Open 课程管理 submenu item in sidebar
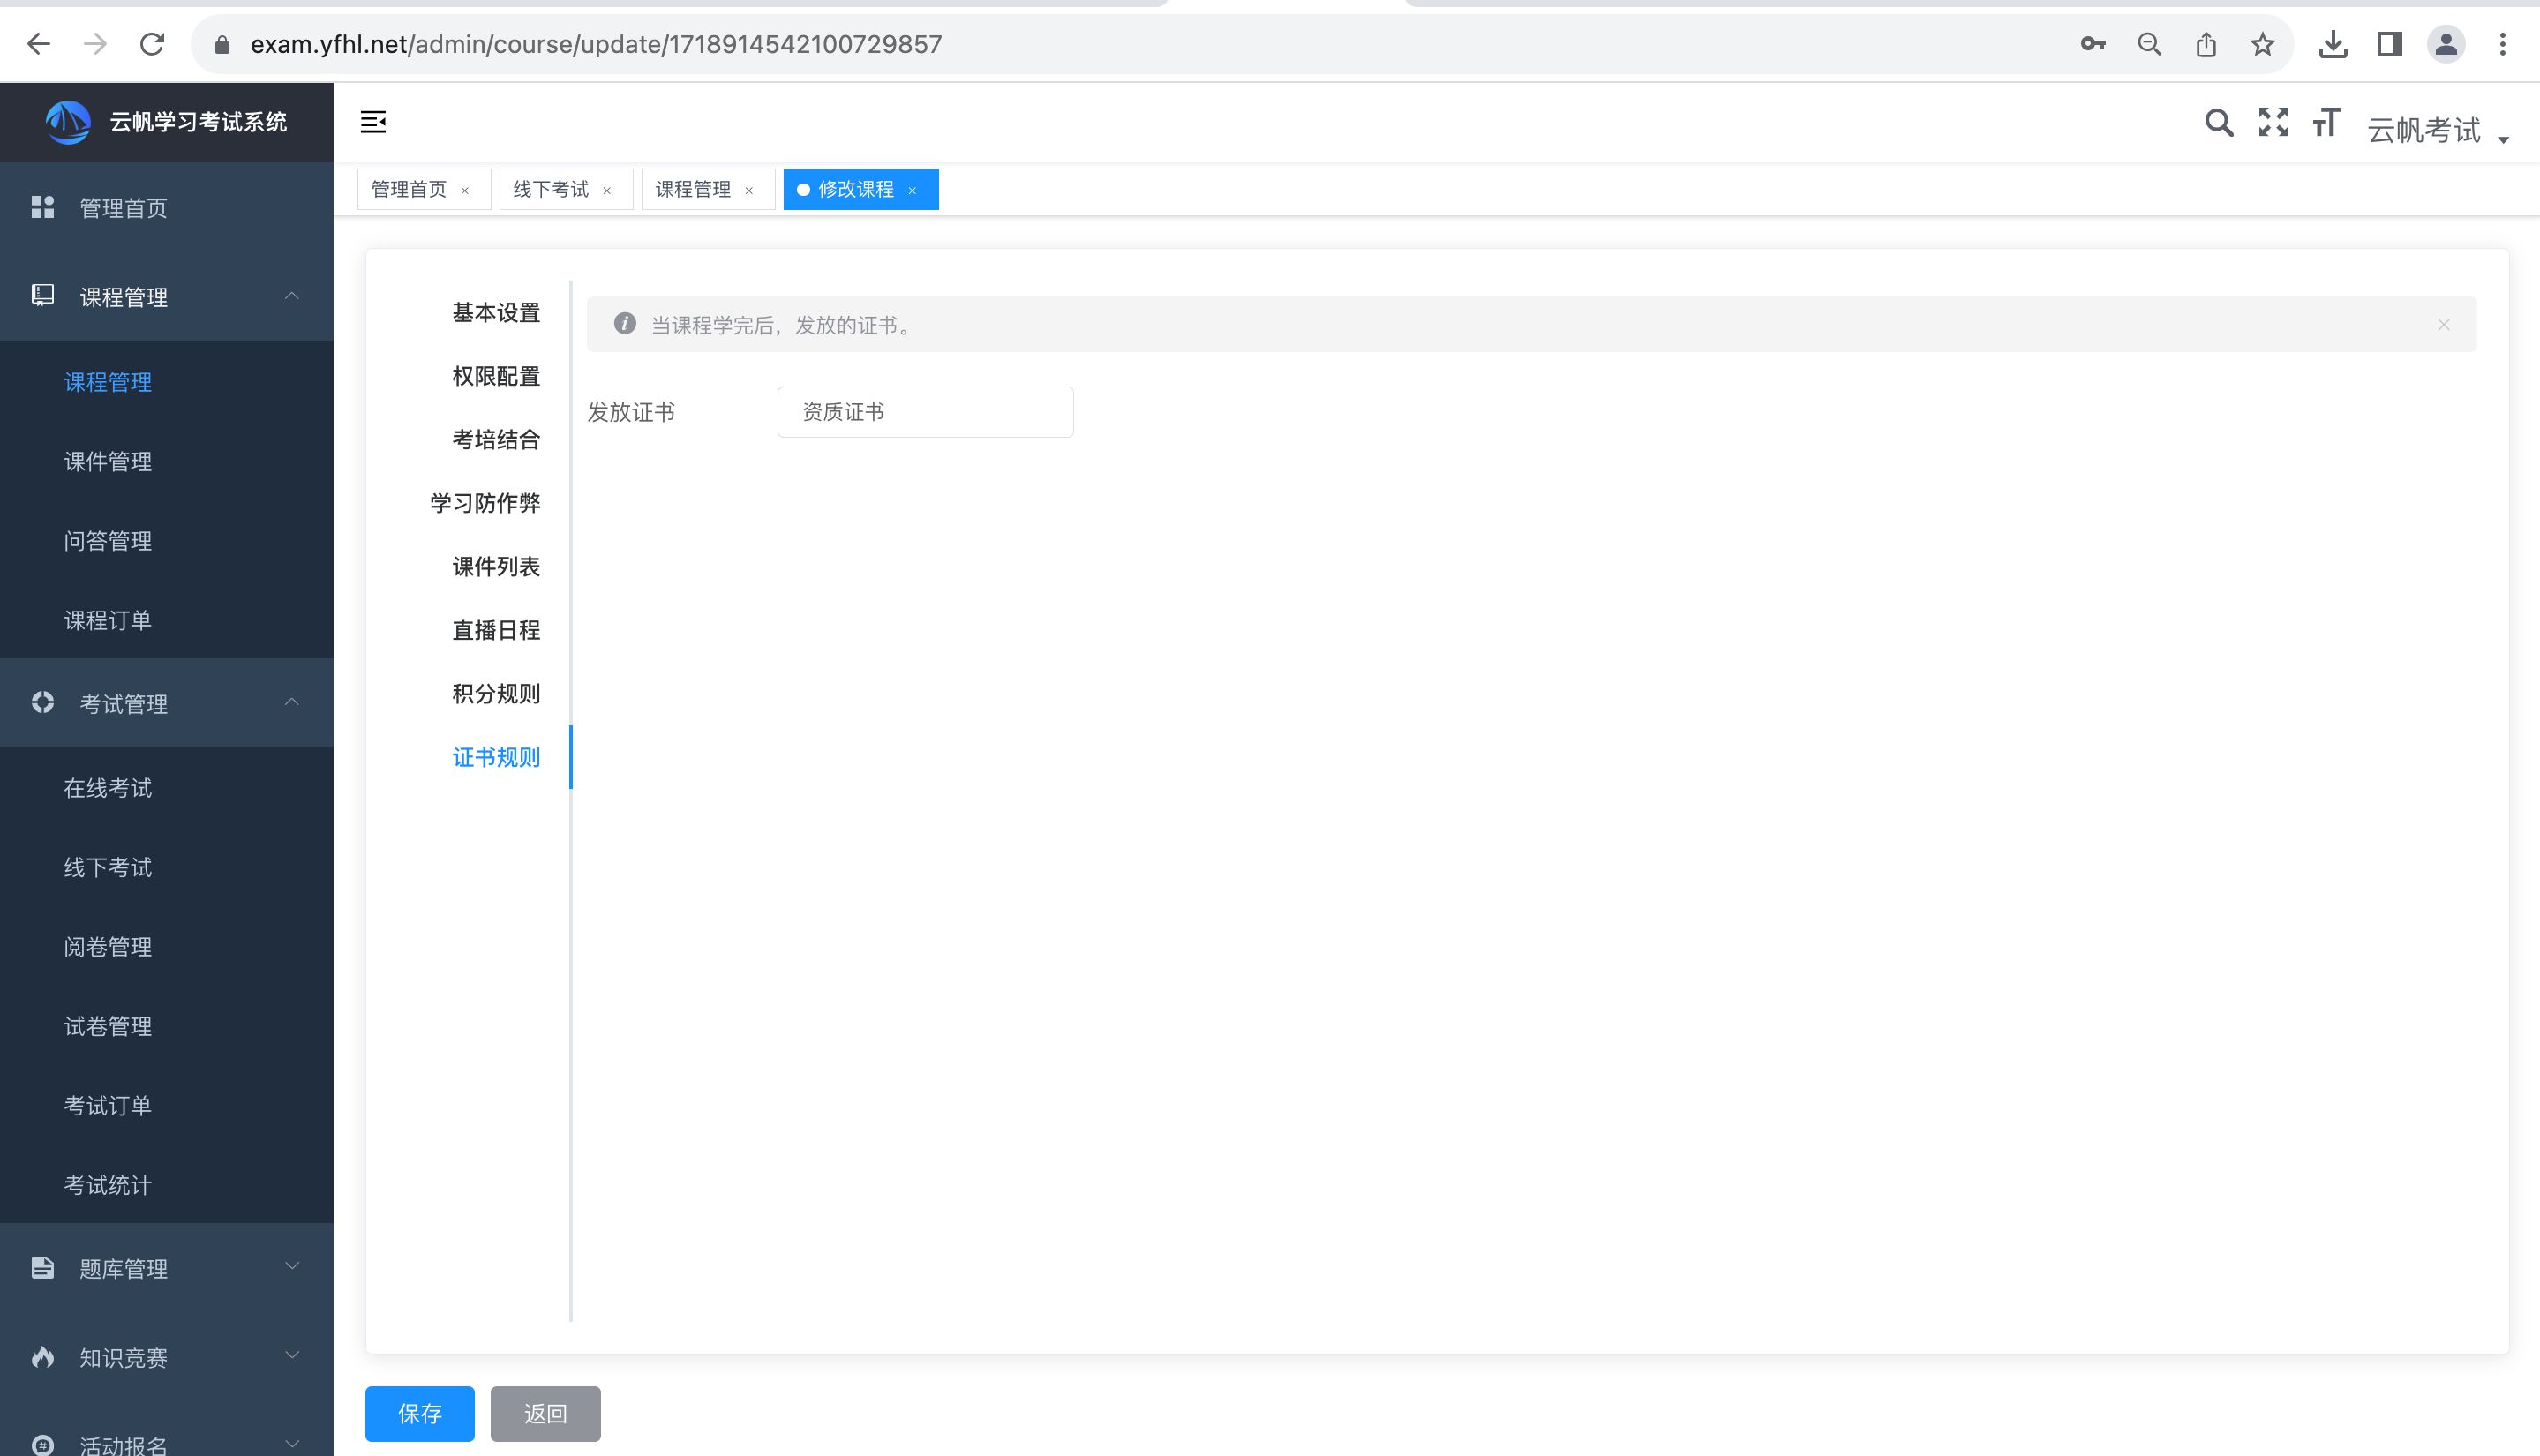Image resolution: width=2540 pixels, height=1456 pixels. coord(166,382)
